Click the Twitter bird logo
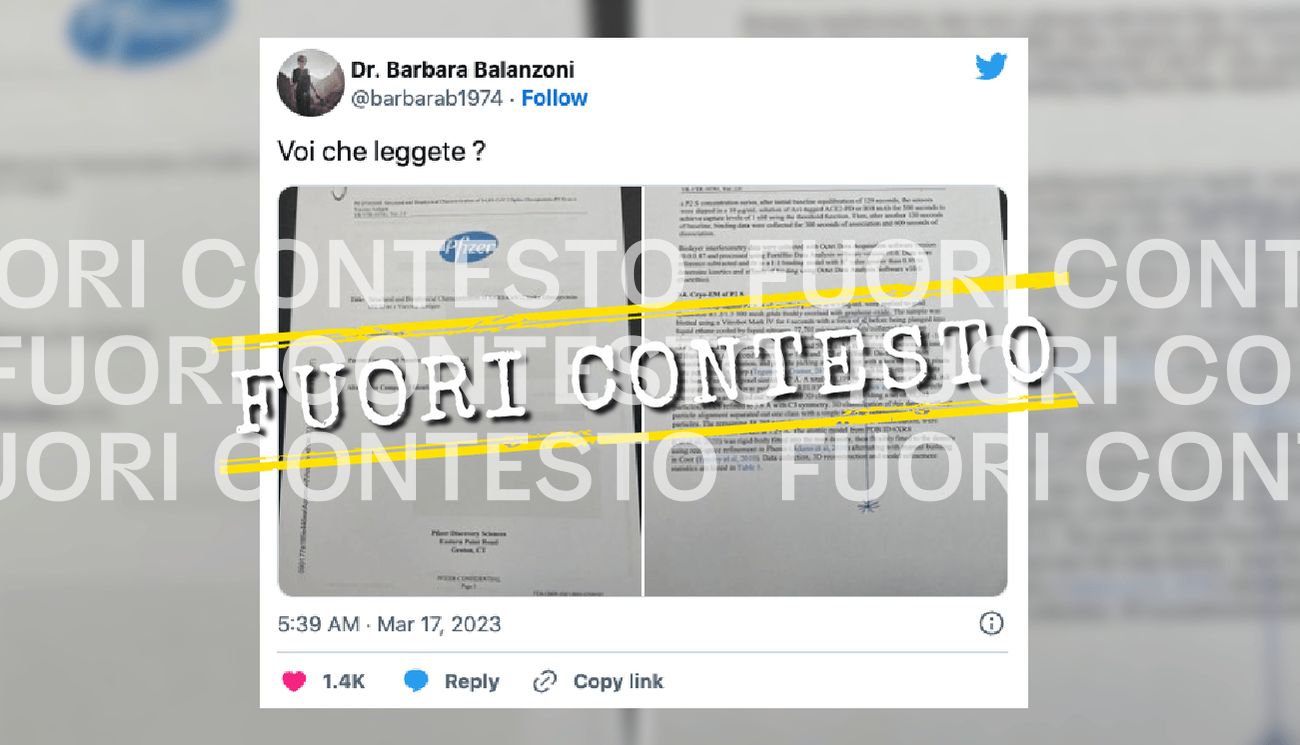This screenshot has height=745, width=1300. coord(991,67)
